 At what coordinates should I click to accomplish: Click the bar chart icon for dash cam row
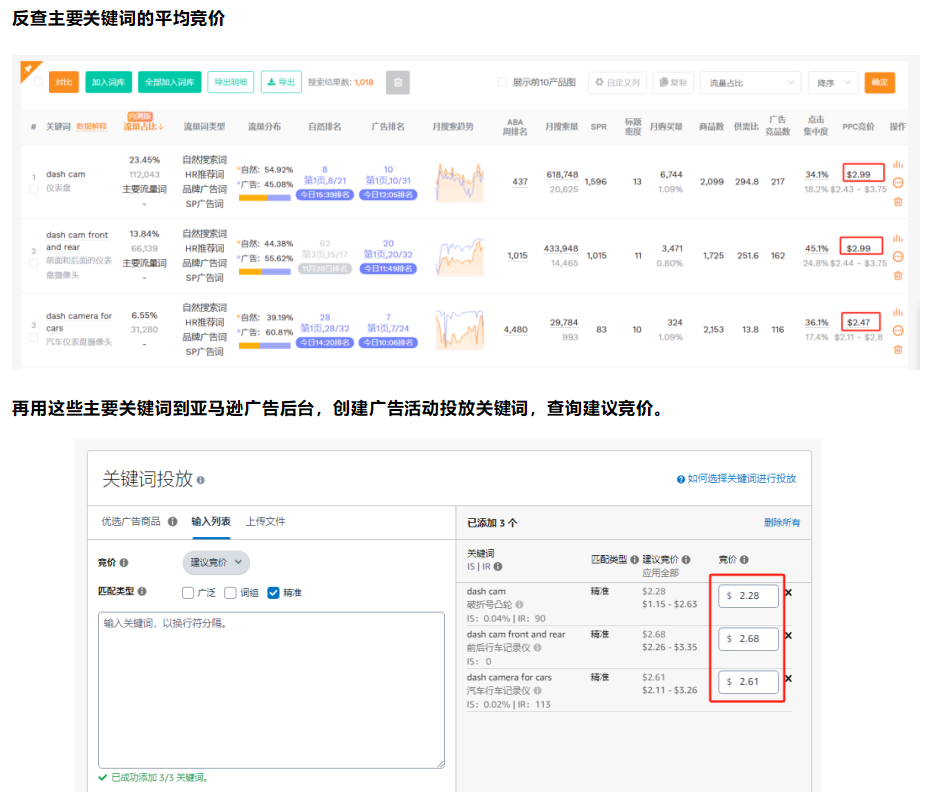[897, 164]
